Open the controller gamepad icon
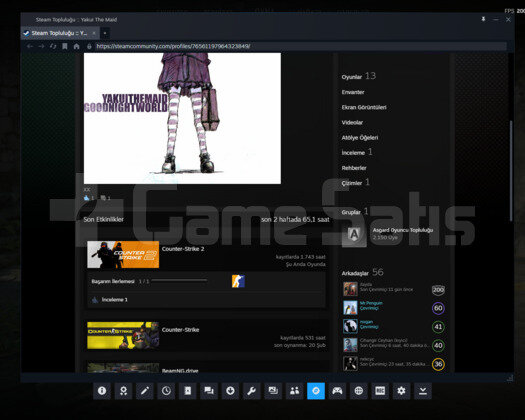The height and width of the screenshot is (420, 525). [x=337, y=391]
